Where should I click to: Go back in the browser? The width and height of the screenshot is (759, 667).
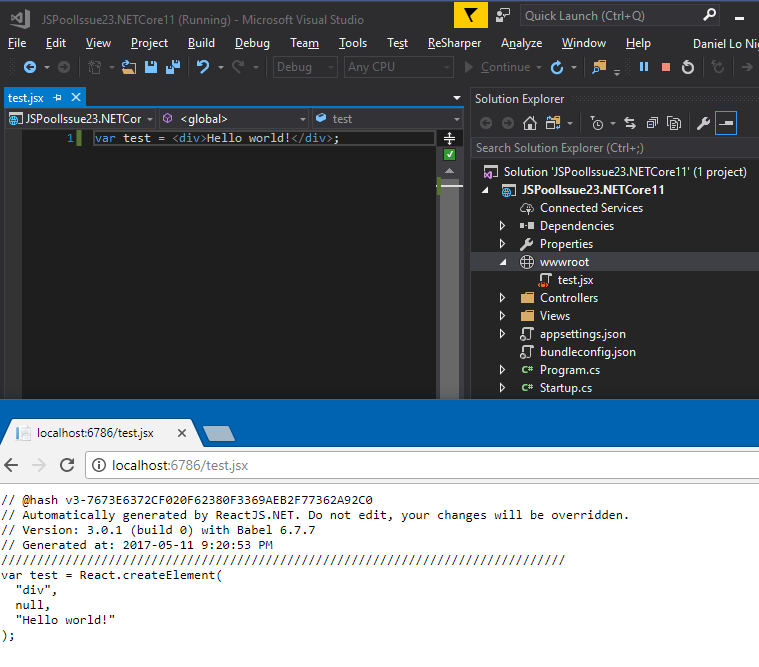[11, 465]
